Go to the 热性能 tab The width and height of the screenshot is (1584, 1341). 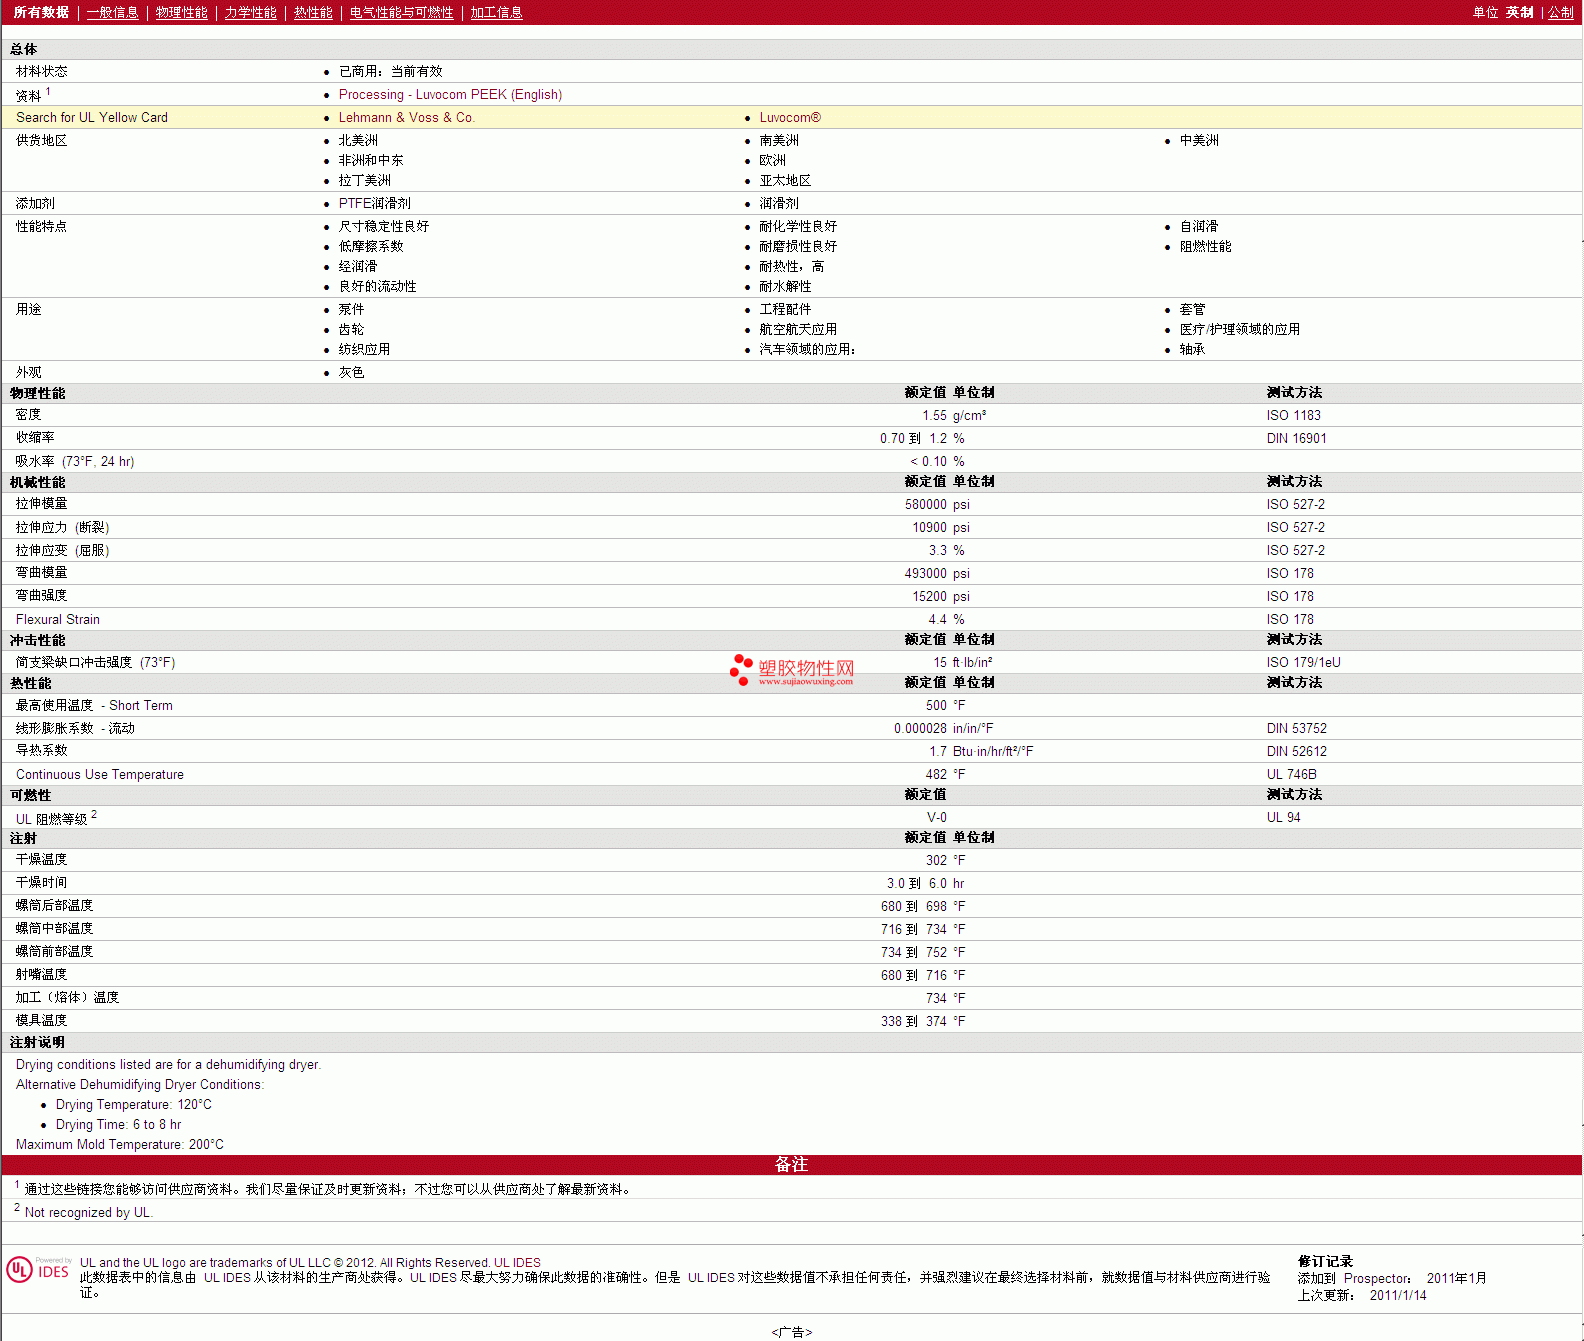[x=313, y=12]
